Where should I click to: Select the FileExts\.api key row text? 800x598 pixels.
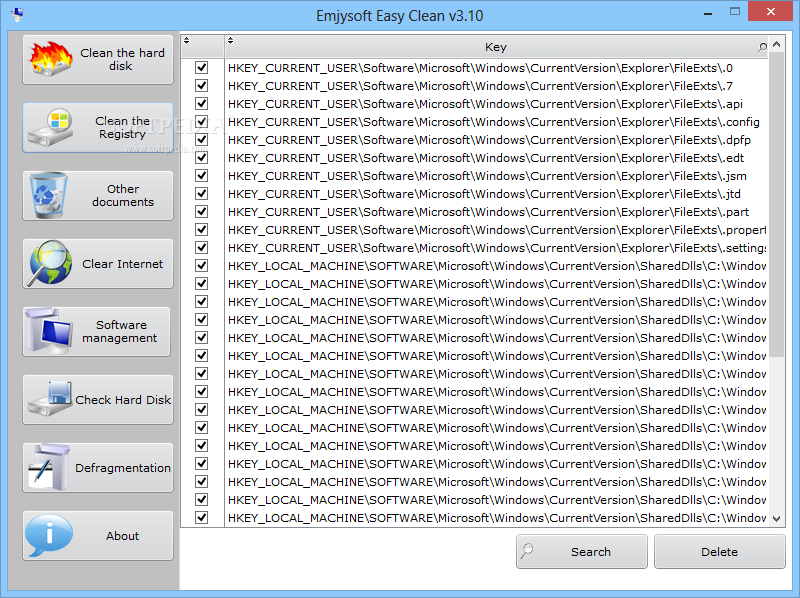tap(485, 104)
